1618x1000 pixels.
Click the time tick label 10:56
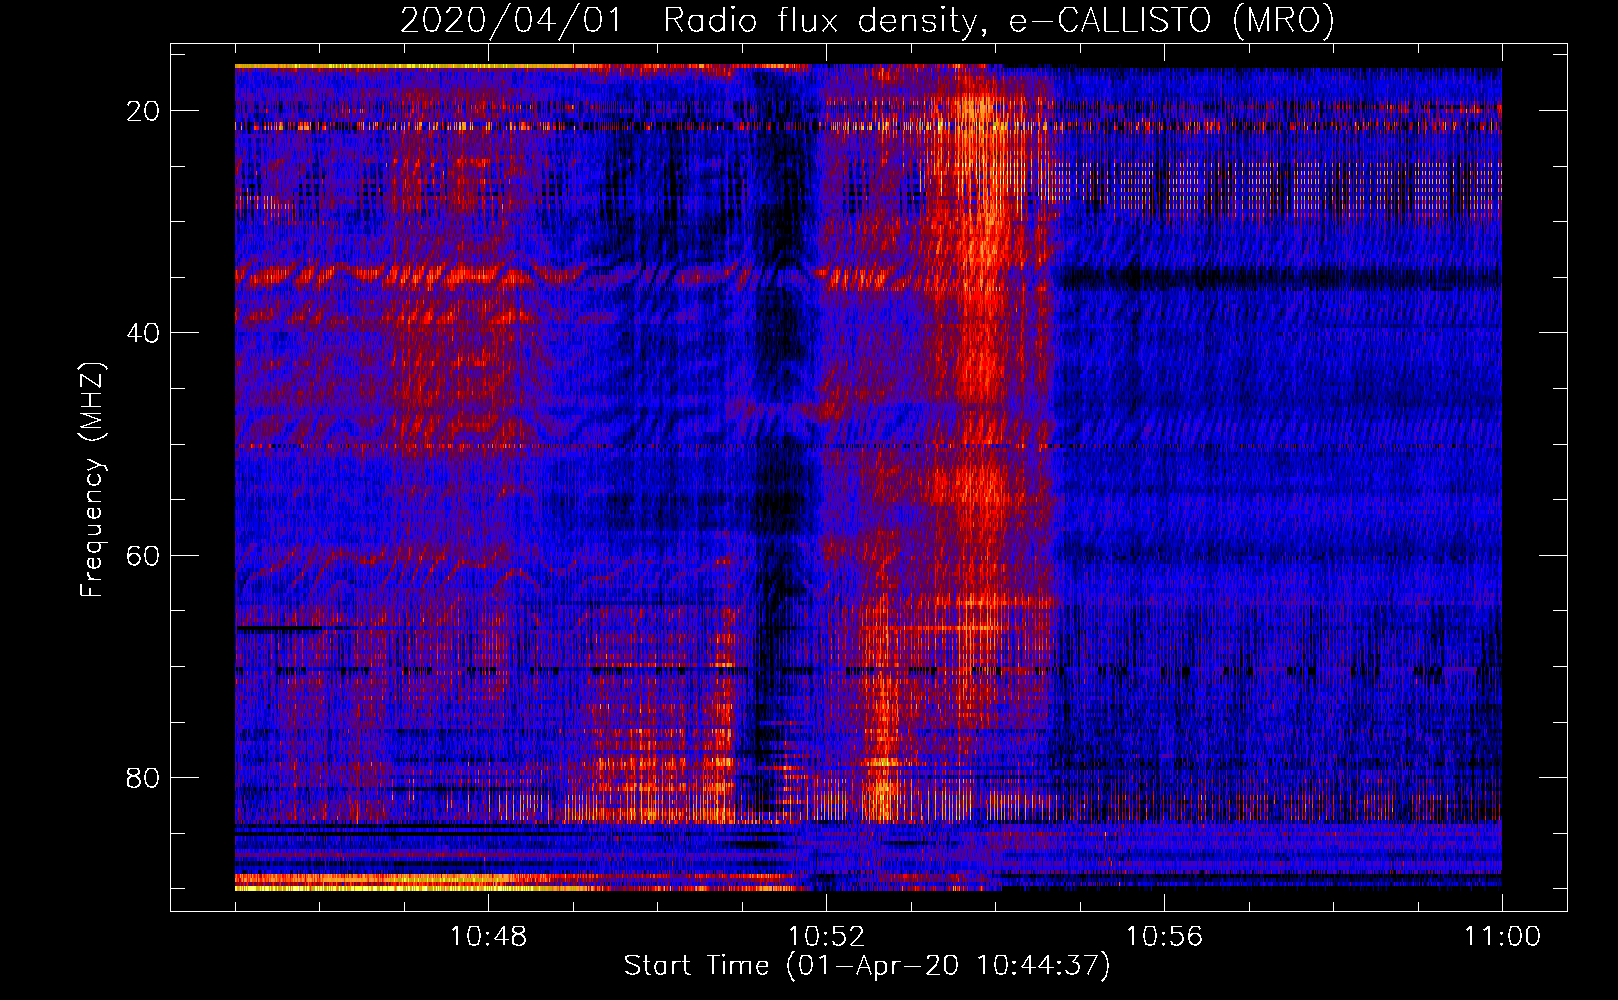pos(1164,937)
